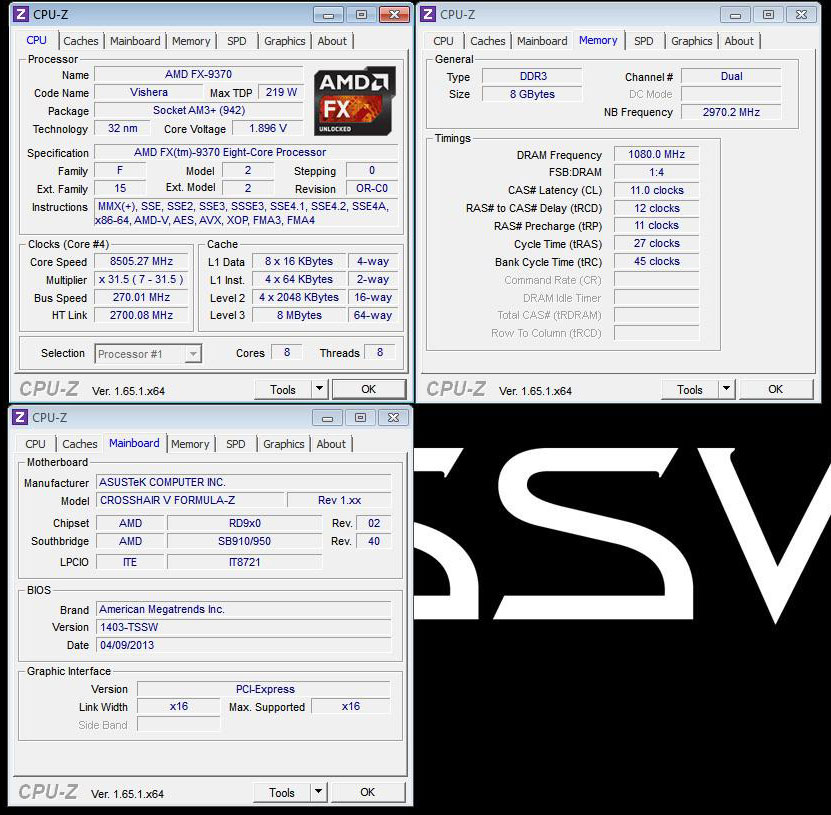Select SPD tab in Memory window
The width and height of the screenshot is (831, 815).
(x=643, y=41)
